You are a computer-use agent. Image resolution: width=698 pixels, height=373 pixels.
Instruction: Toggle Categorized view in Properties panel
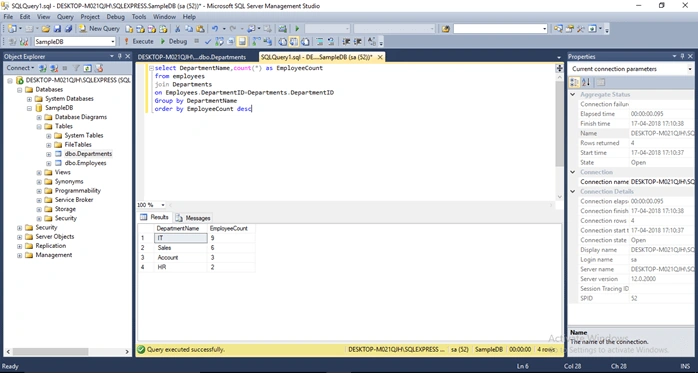click(575, 82)
